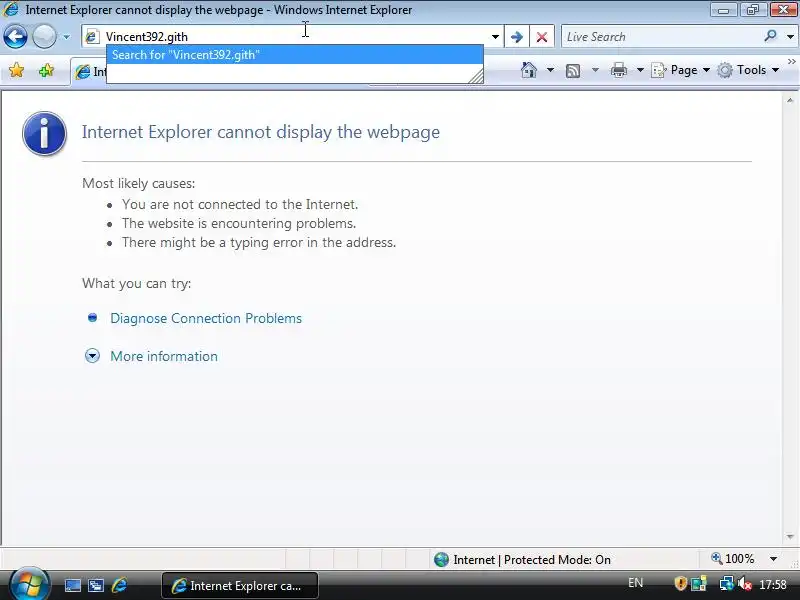Click the autocomplete dropdown resize grip
800x600 pixels.
476,77
